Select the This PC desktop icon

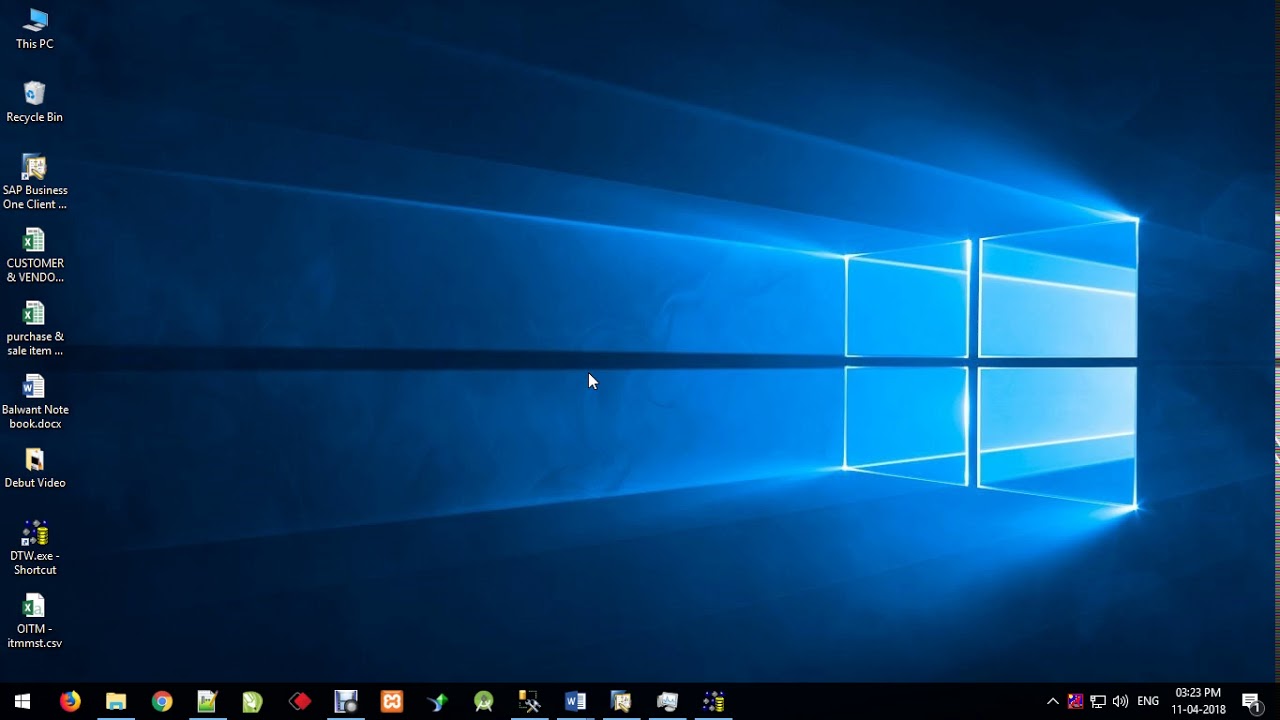pyautogui.click(x=35, y=29)
